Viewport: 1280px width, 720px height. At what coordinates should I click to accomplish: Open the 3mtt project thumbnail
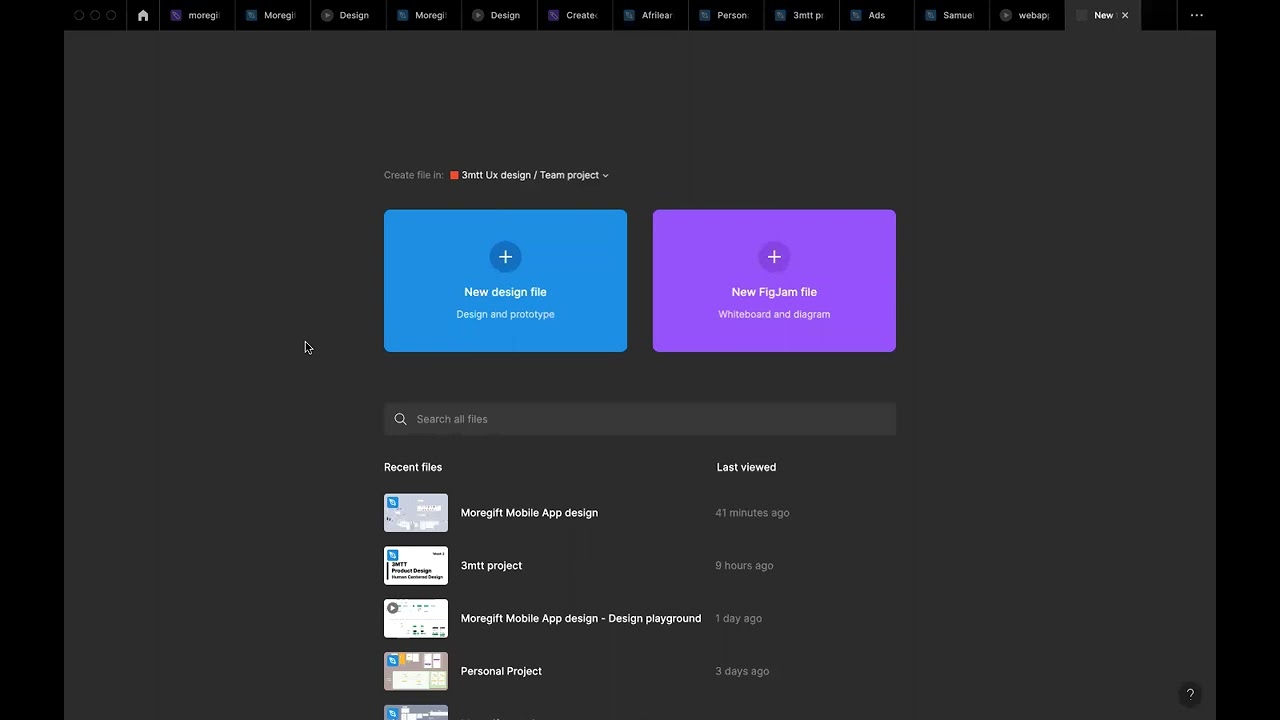416,566
